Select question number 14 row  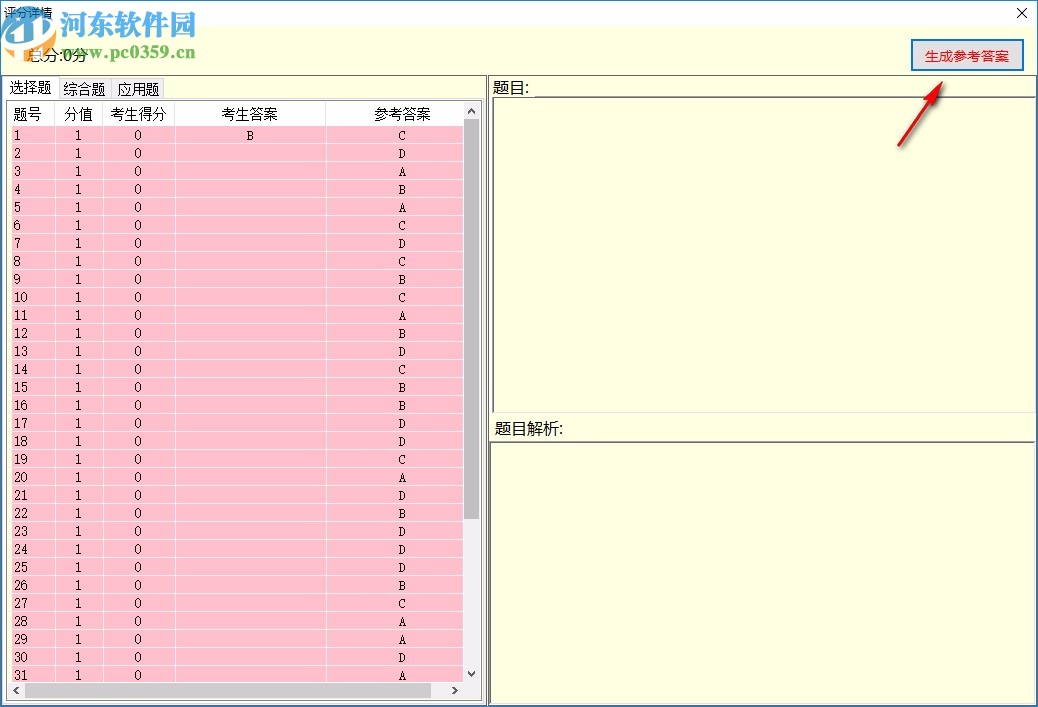[21, 369]
